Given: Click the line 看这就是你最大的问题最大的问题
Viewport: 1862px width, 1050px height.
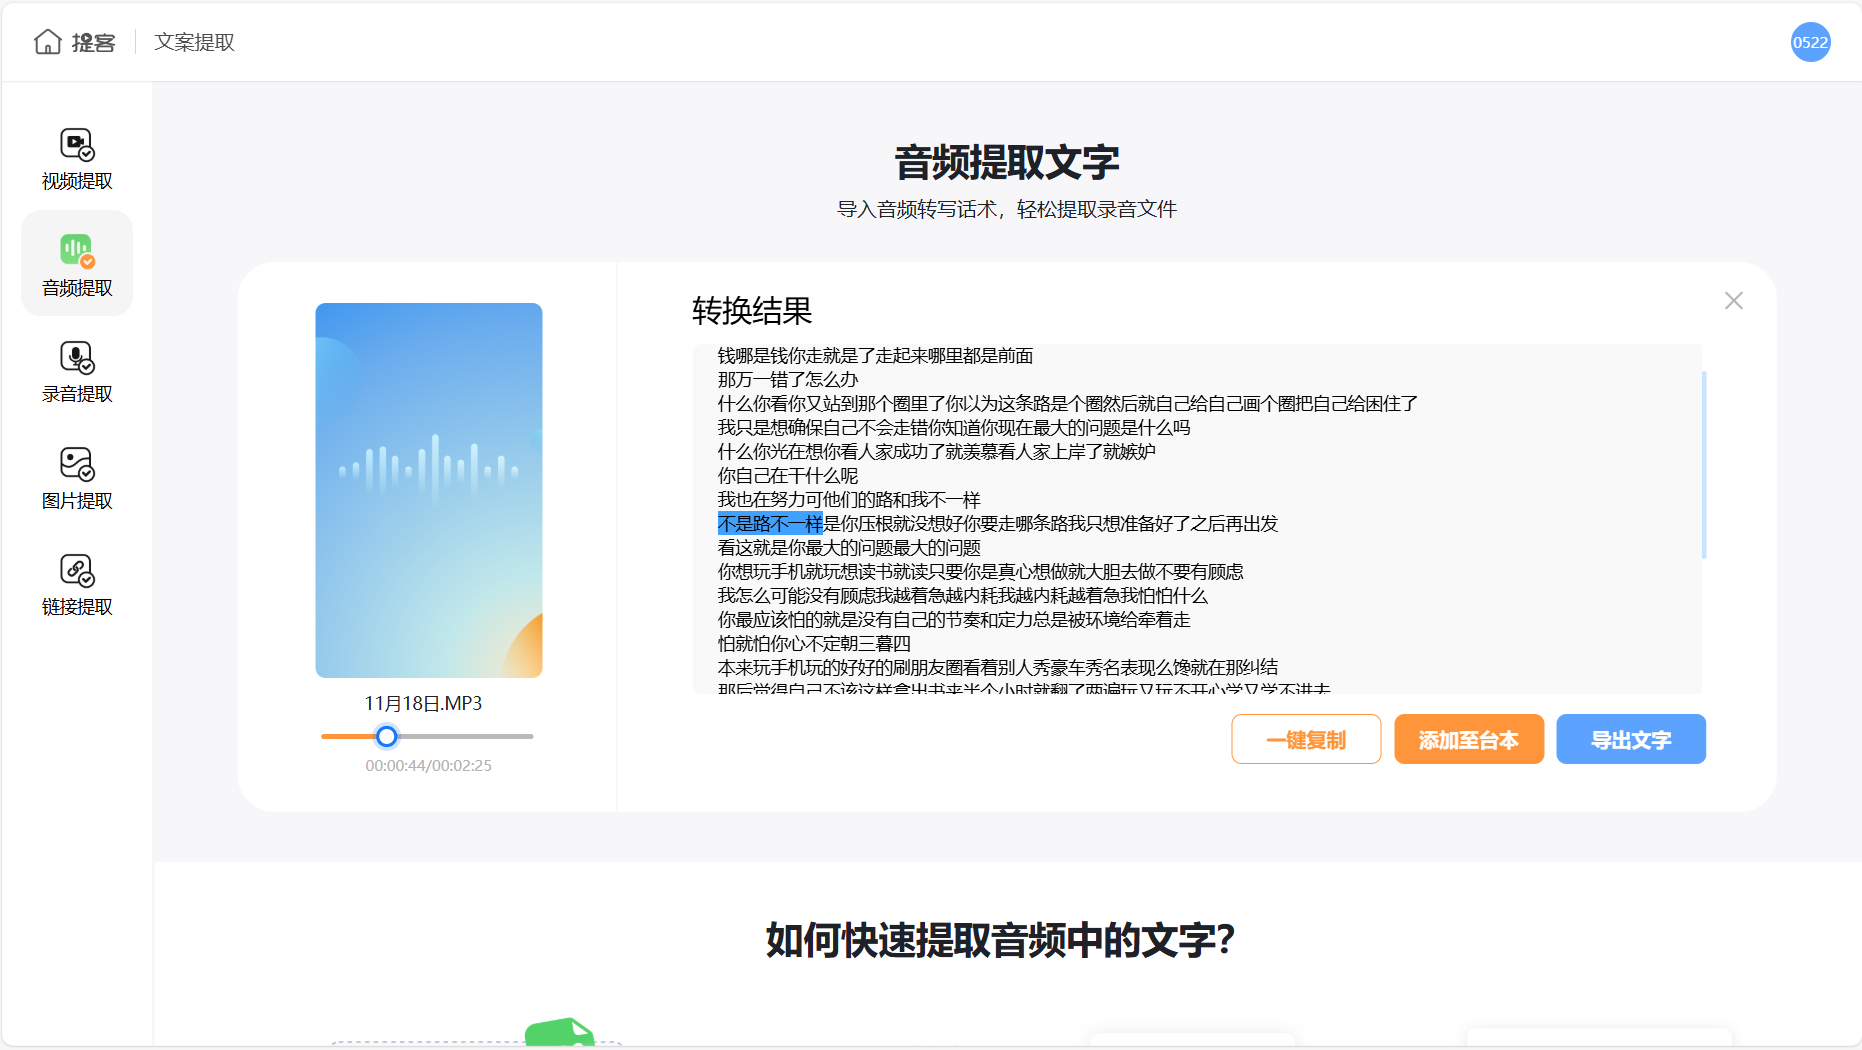Looking at the screenshot, I should [x=849, y=547].
